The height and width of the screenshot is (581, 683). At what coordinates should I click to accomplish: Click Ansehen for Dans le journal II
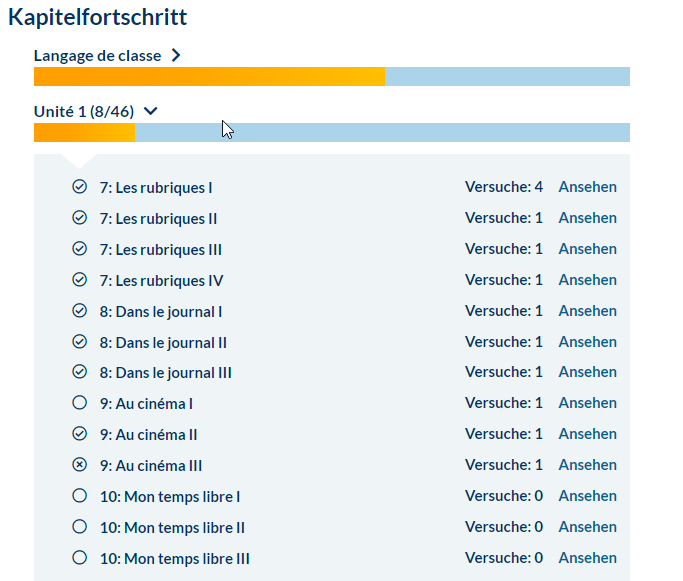587,342
